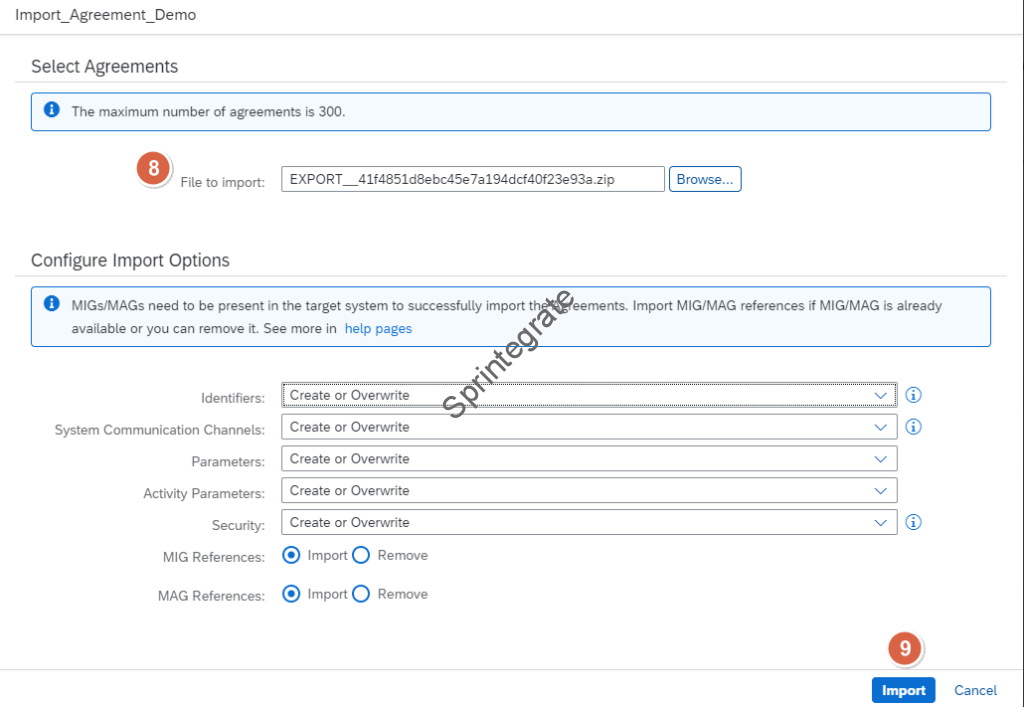Click Browse... to choose a file

pyautogui.click(x=705, y=179)
